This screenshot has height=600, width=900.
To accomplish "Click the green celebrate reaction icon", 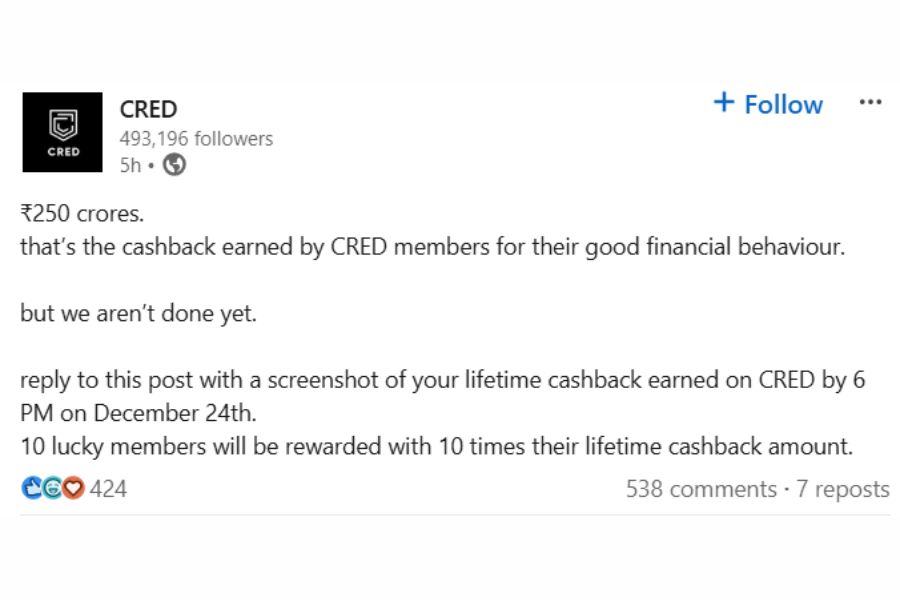I will [52, 489].
